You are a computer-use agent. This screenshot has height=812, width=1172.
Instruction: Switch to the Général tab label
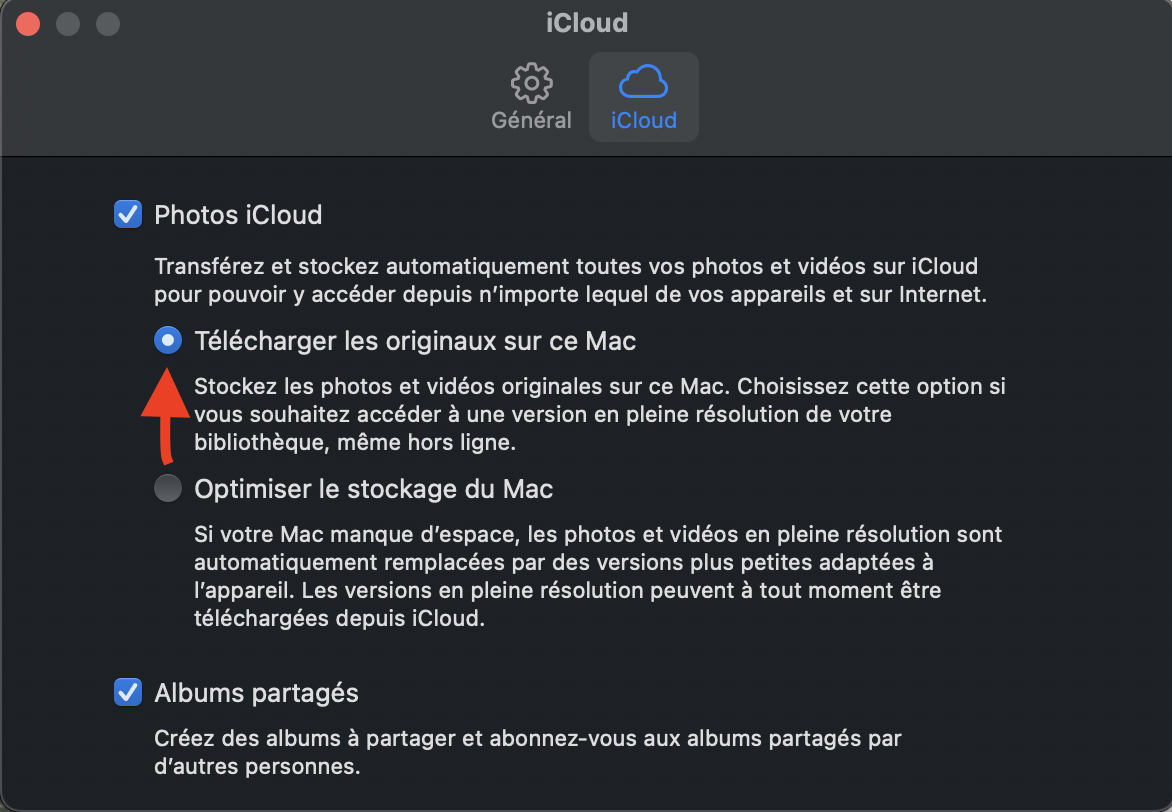531,120
